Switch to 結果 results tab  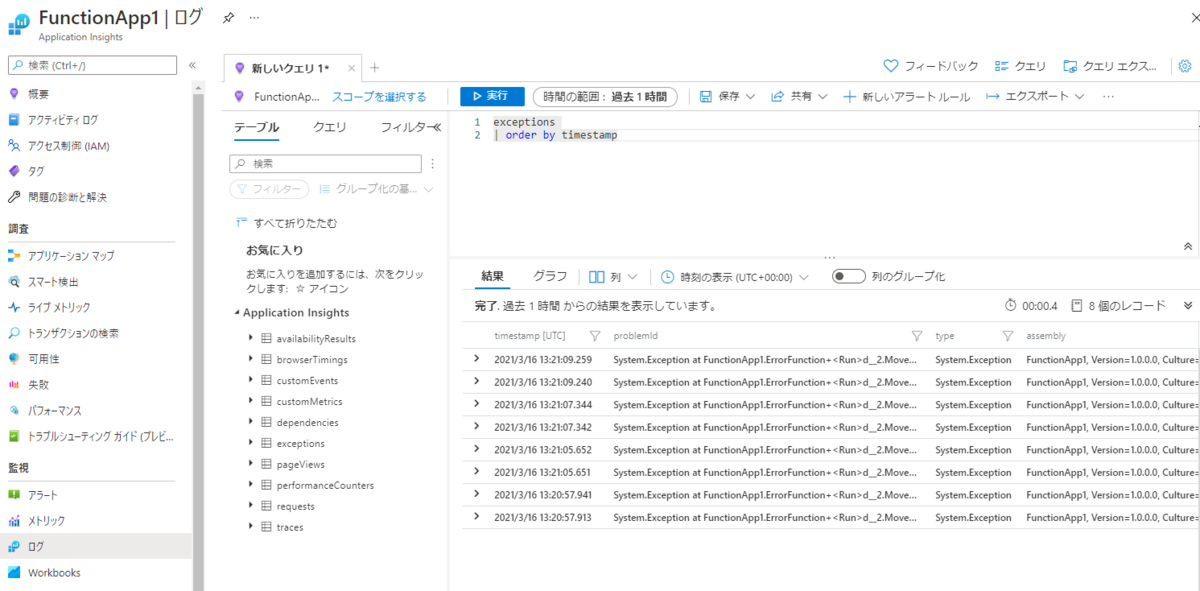pos(492,277)
